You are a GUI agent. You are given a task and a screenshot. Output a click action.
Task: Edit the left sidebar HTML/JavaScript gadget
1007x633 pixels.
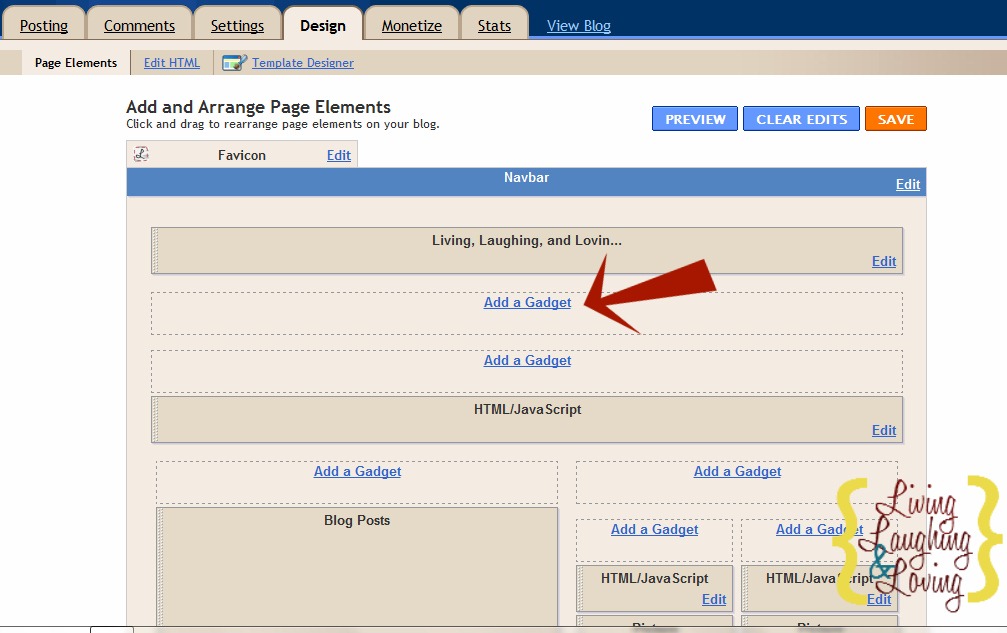point(714,599)
